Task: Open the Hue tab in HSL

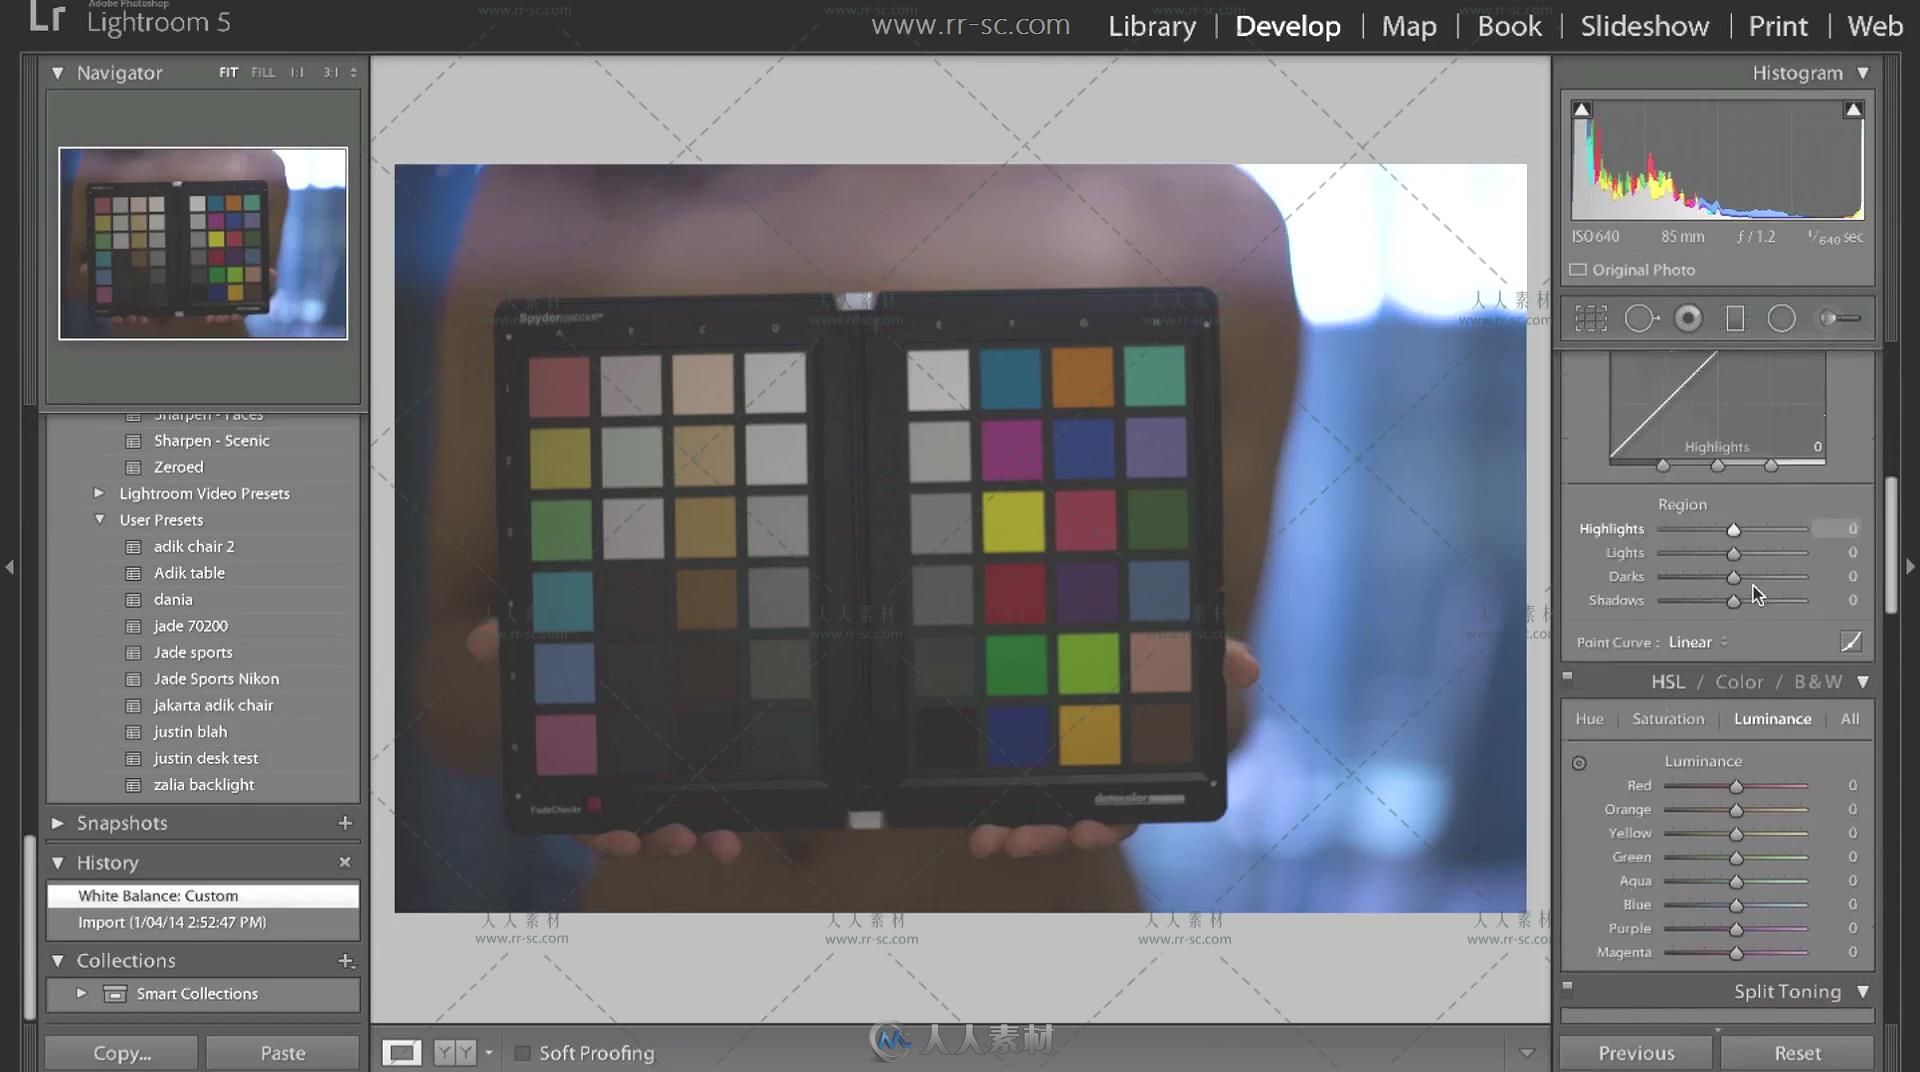Action: 1589,719
